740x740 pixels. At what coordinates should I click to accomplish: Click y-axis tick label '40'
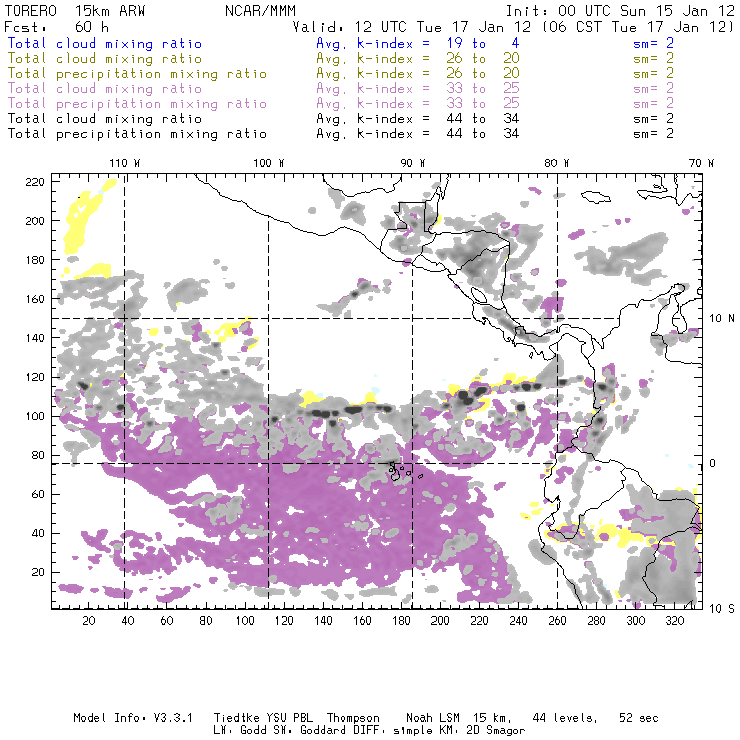[38, 533]
